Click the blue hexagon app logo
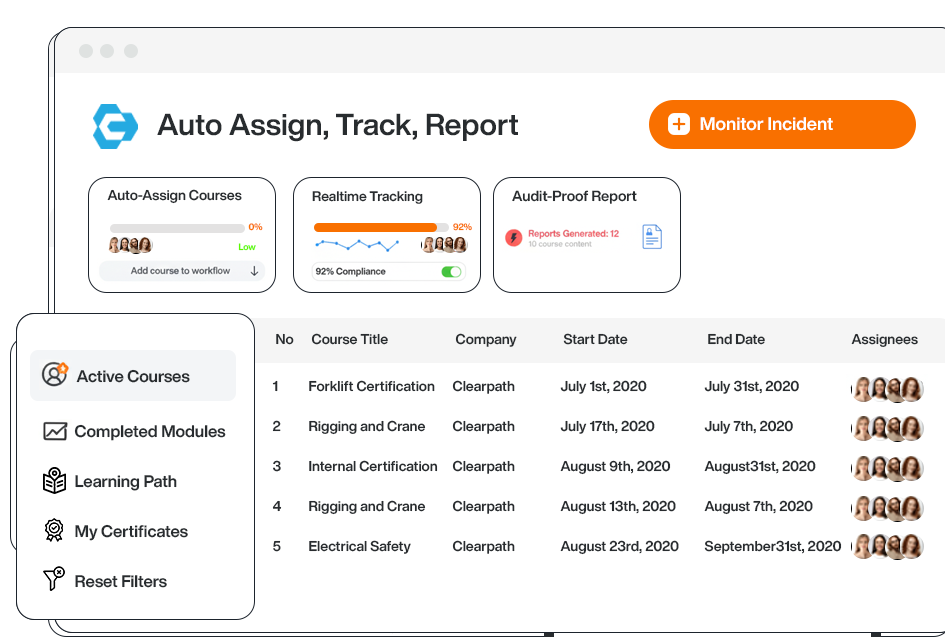The width and height of the screenshot is (945, 637). 115,126
